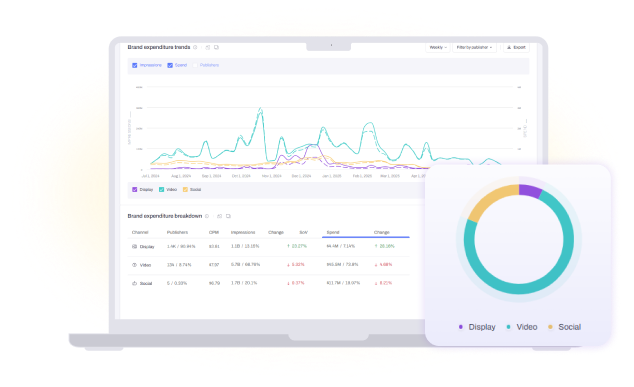634x387 pixels.
Task: Click the purple Display donut segment
Action: coord(531,190)
